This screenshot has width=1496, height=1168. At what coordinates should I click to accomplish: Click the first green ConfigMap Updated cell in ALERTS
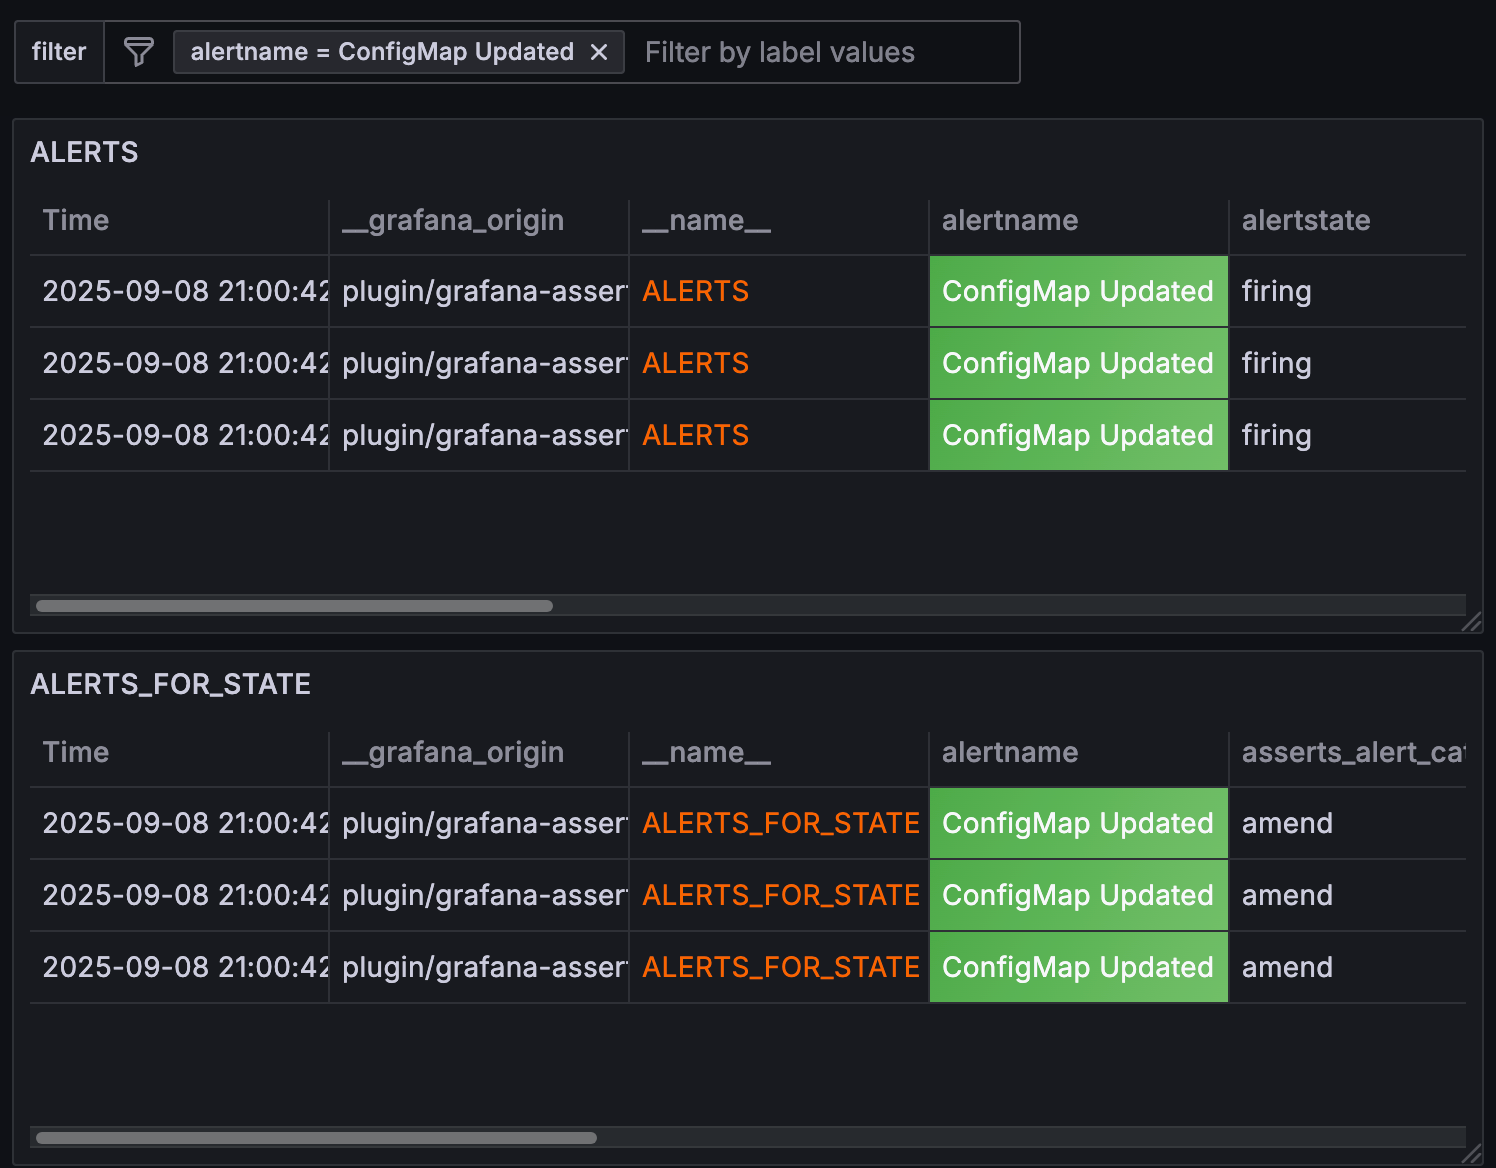(x=1077, y=292)
